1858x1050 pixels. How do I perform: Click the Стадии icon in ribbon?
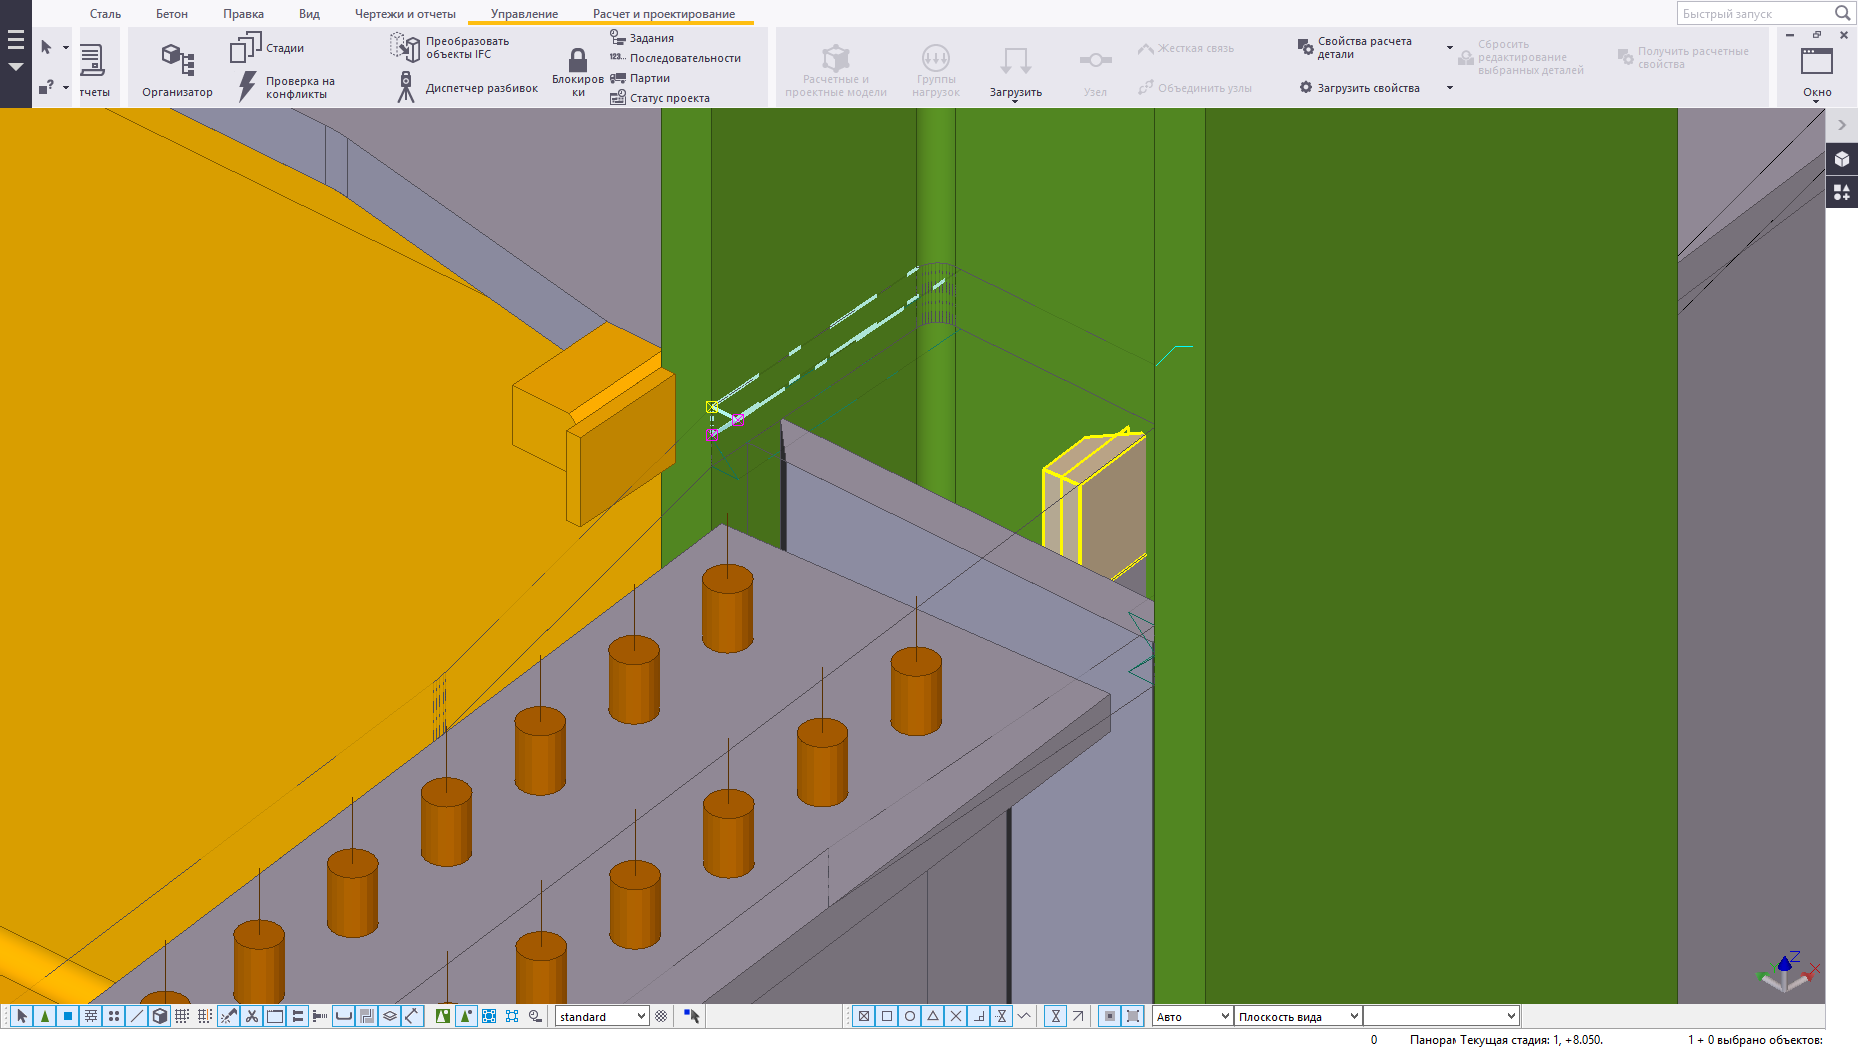pyautogui.click(x=245, y=47)
